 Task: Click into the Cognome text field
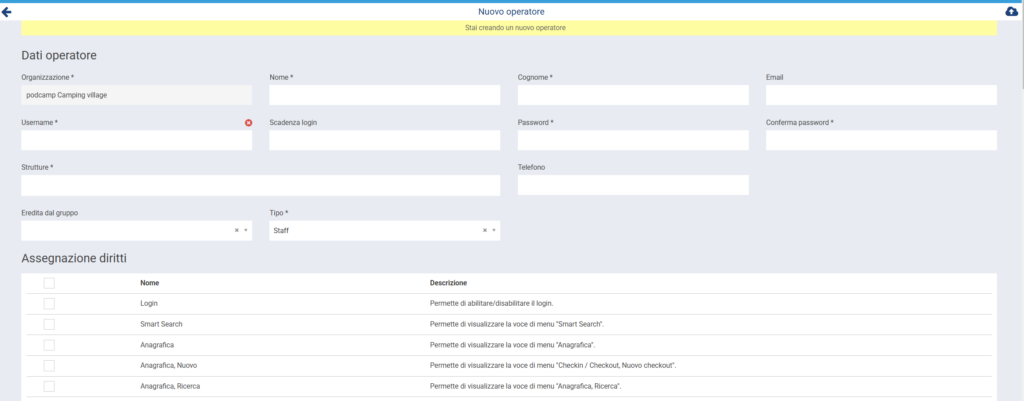[x=633, y=95]
